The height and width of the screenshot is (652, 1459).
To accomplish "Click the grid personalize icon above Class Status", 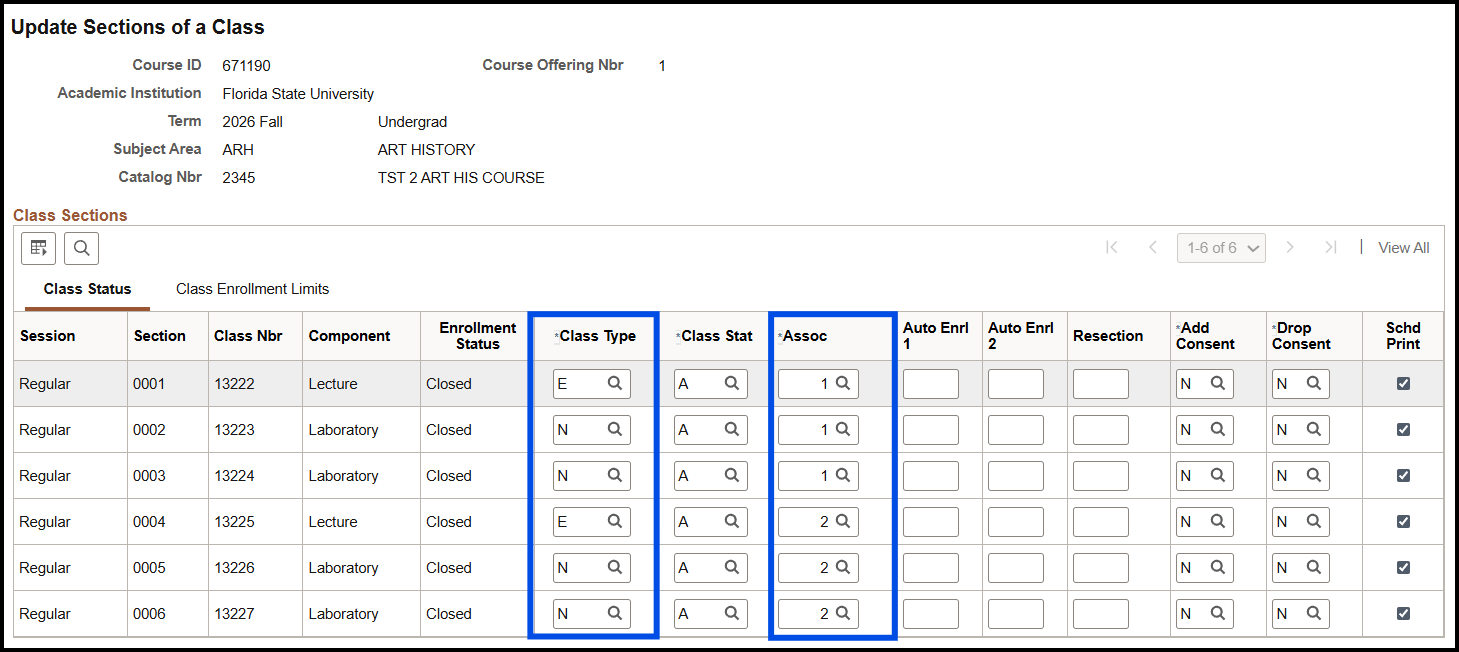I will [38, 248].
